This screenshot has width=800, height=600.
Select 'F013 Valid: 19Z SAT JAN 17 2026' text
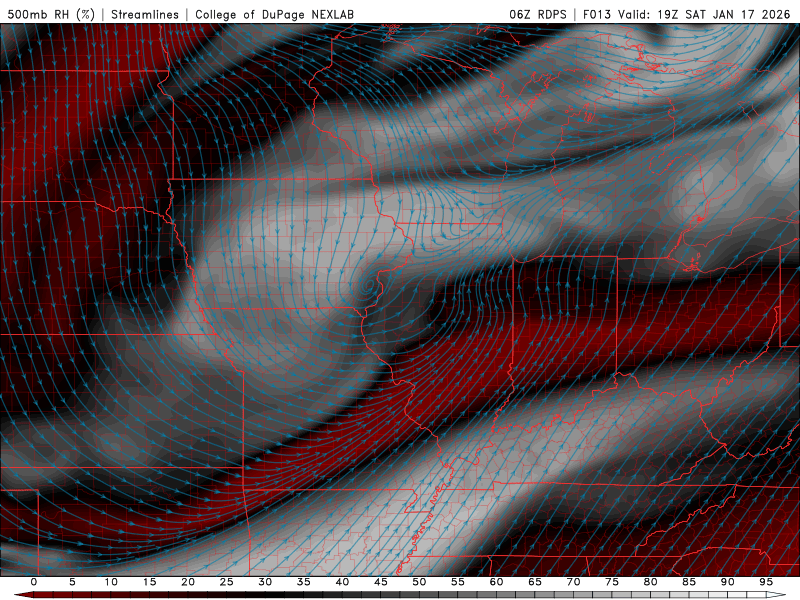point(687,14)
